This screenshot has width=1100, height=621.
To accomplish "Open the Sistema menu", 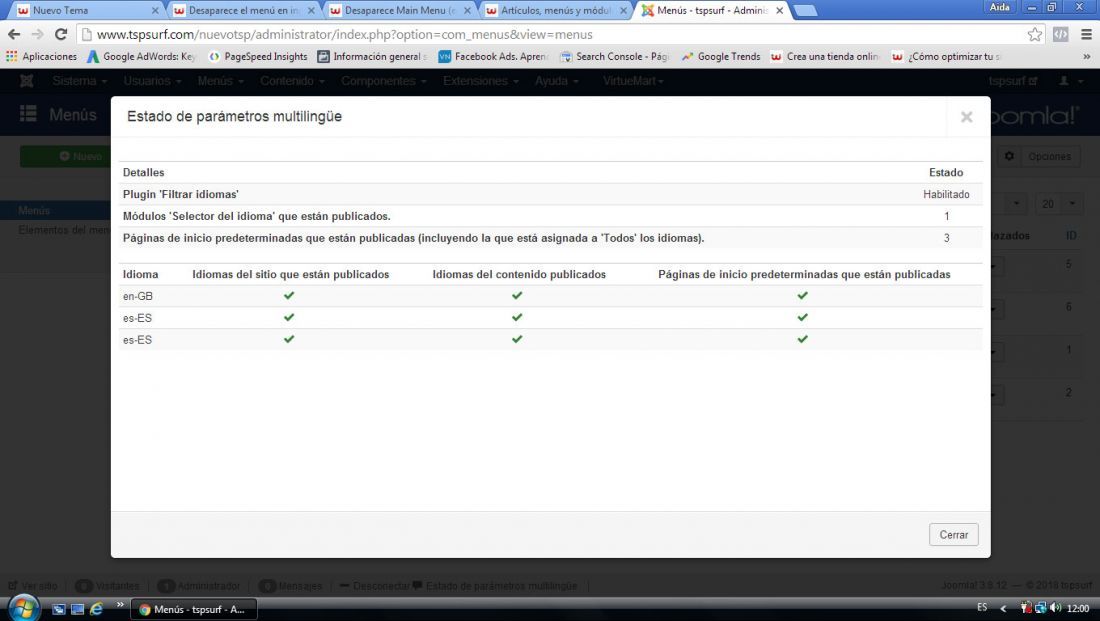I will point(79,81).
